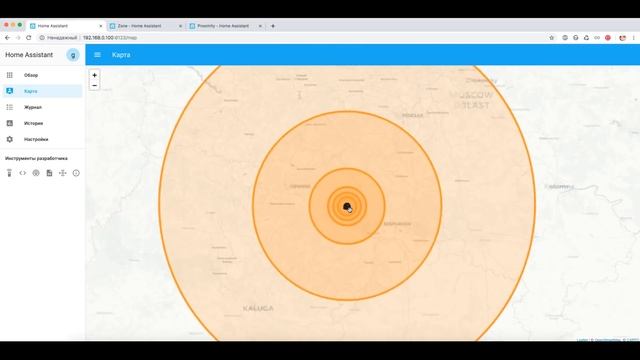
Task: Open the История history sidebar item
Action: click(x=42, y=123)
